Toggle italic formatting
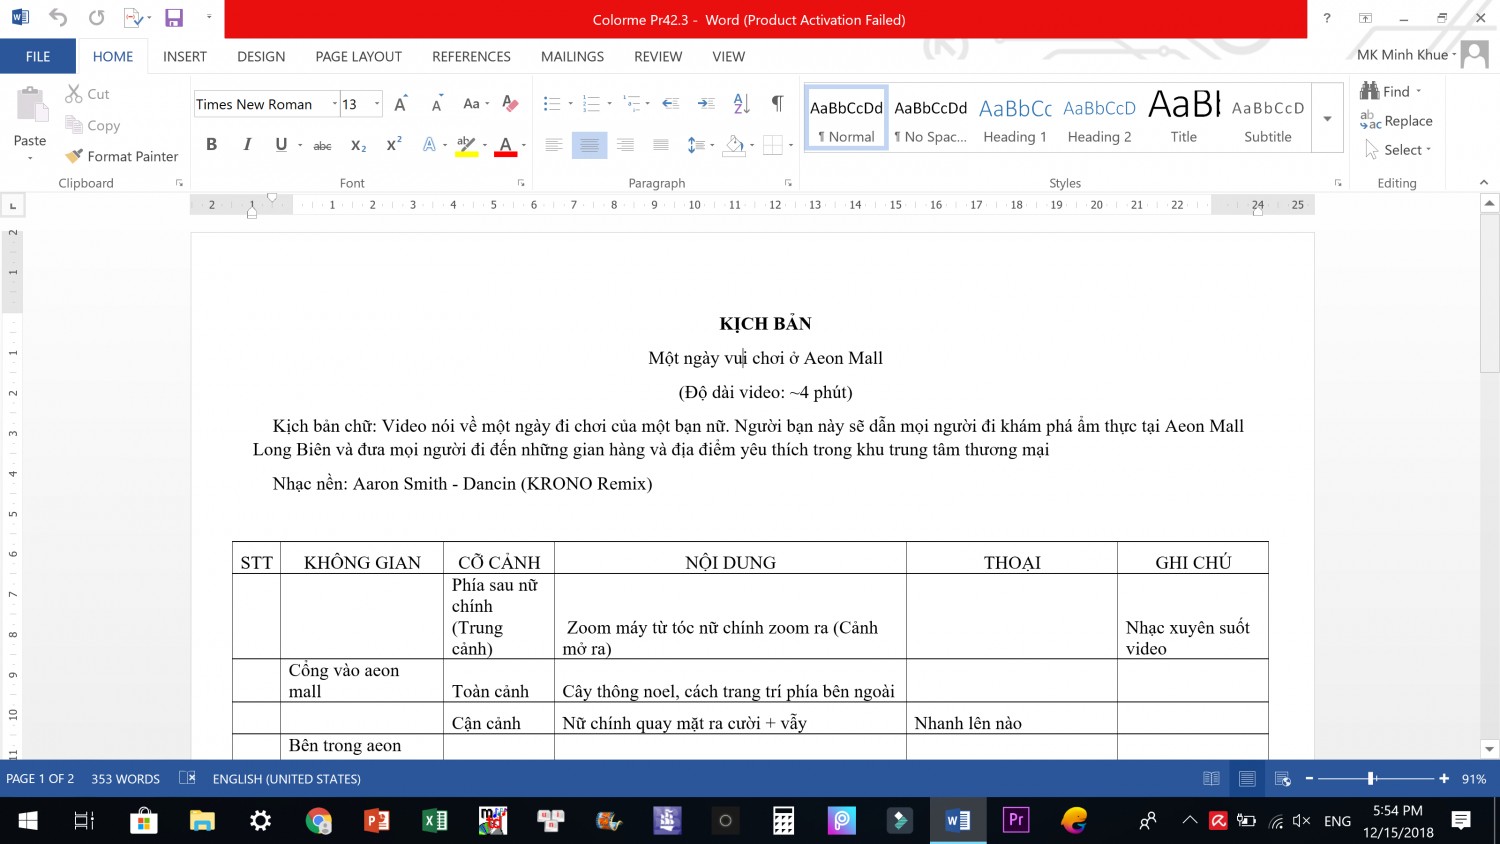 coord(247,145)
